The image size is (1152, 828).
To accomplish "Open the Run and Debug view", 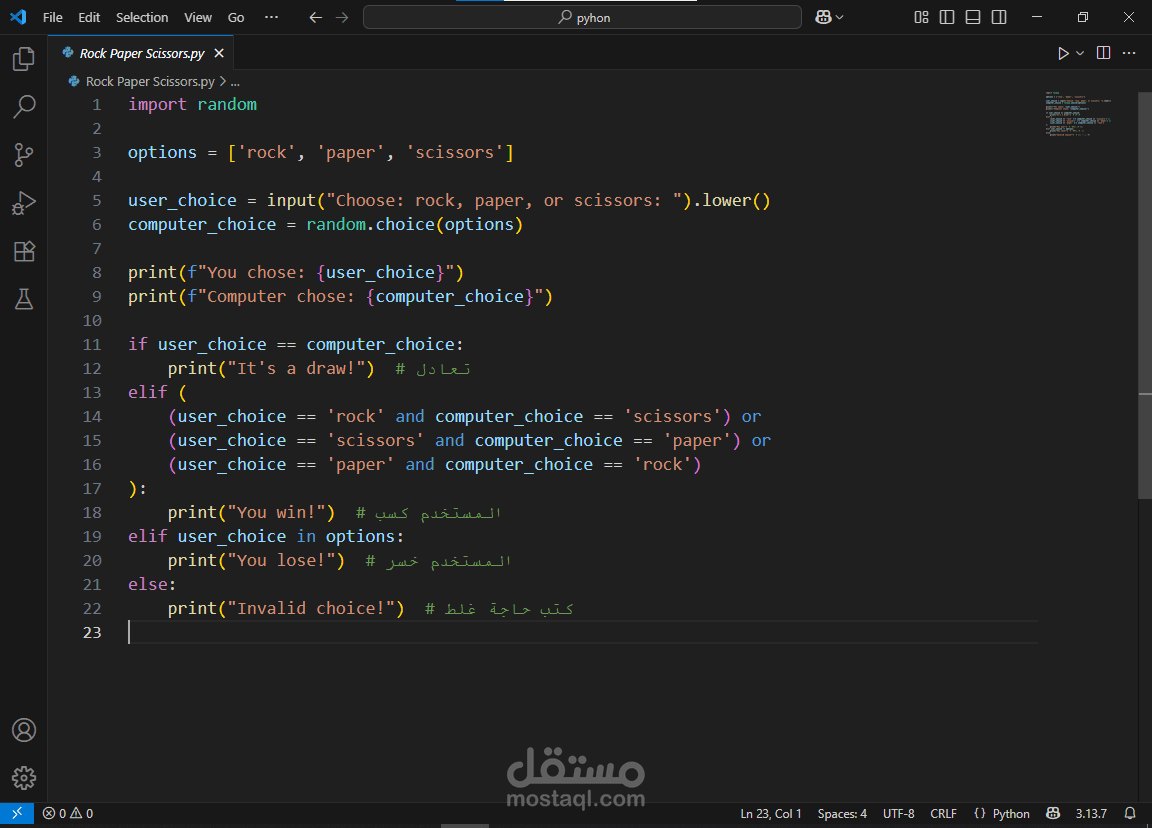I will tap(24, 203).
